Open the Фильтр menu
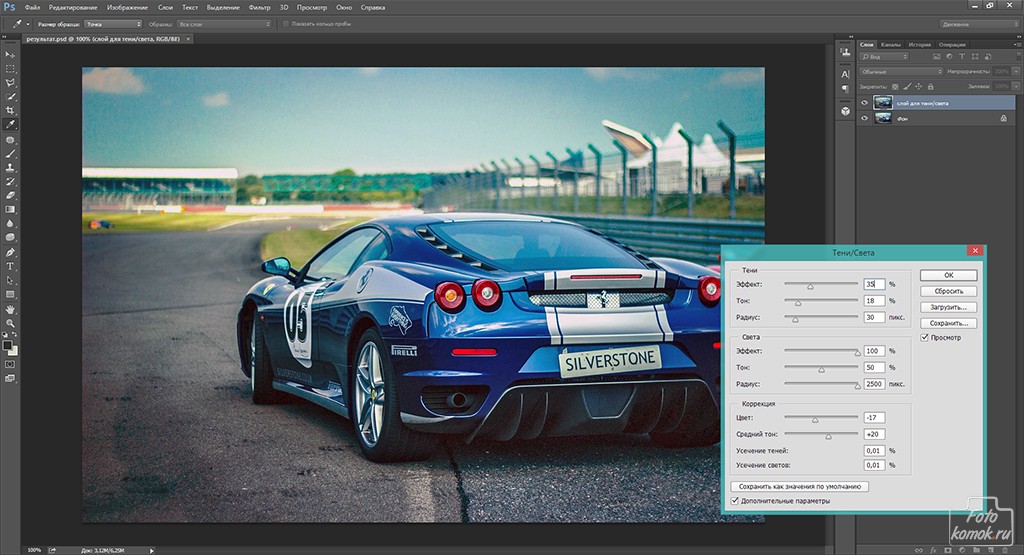Image resolution: width=1024 pixels, height=555 pixels. pyautogui.click(x=259, y=7)
